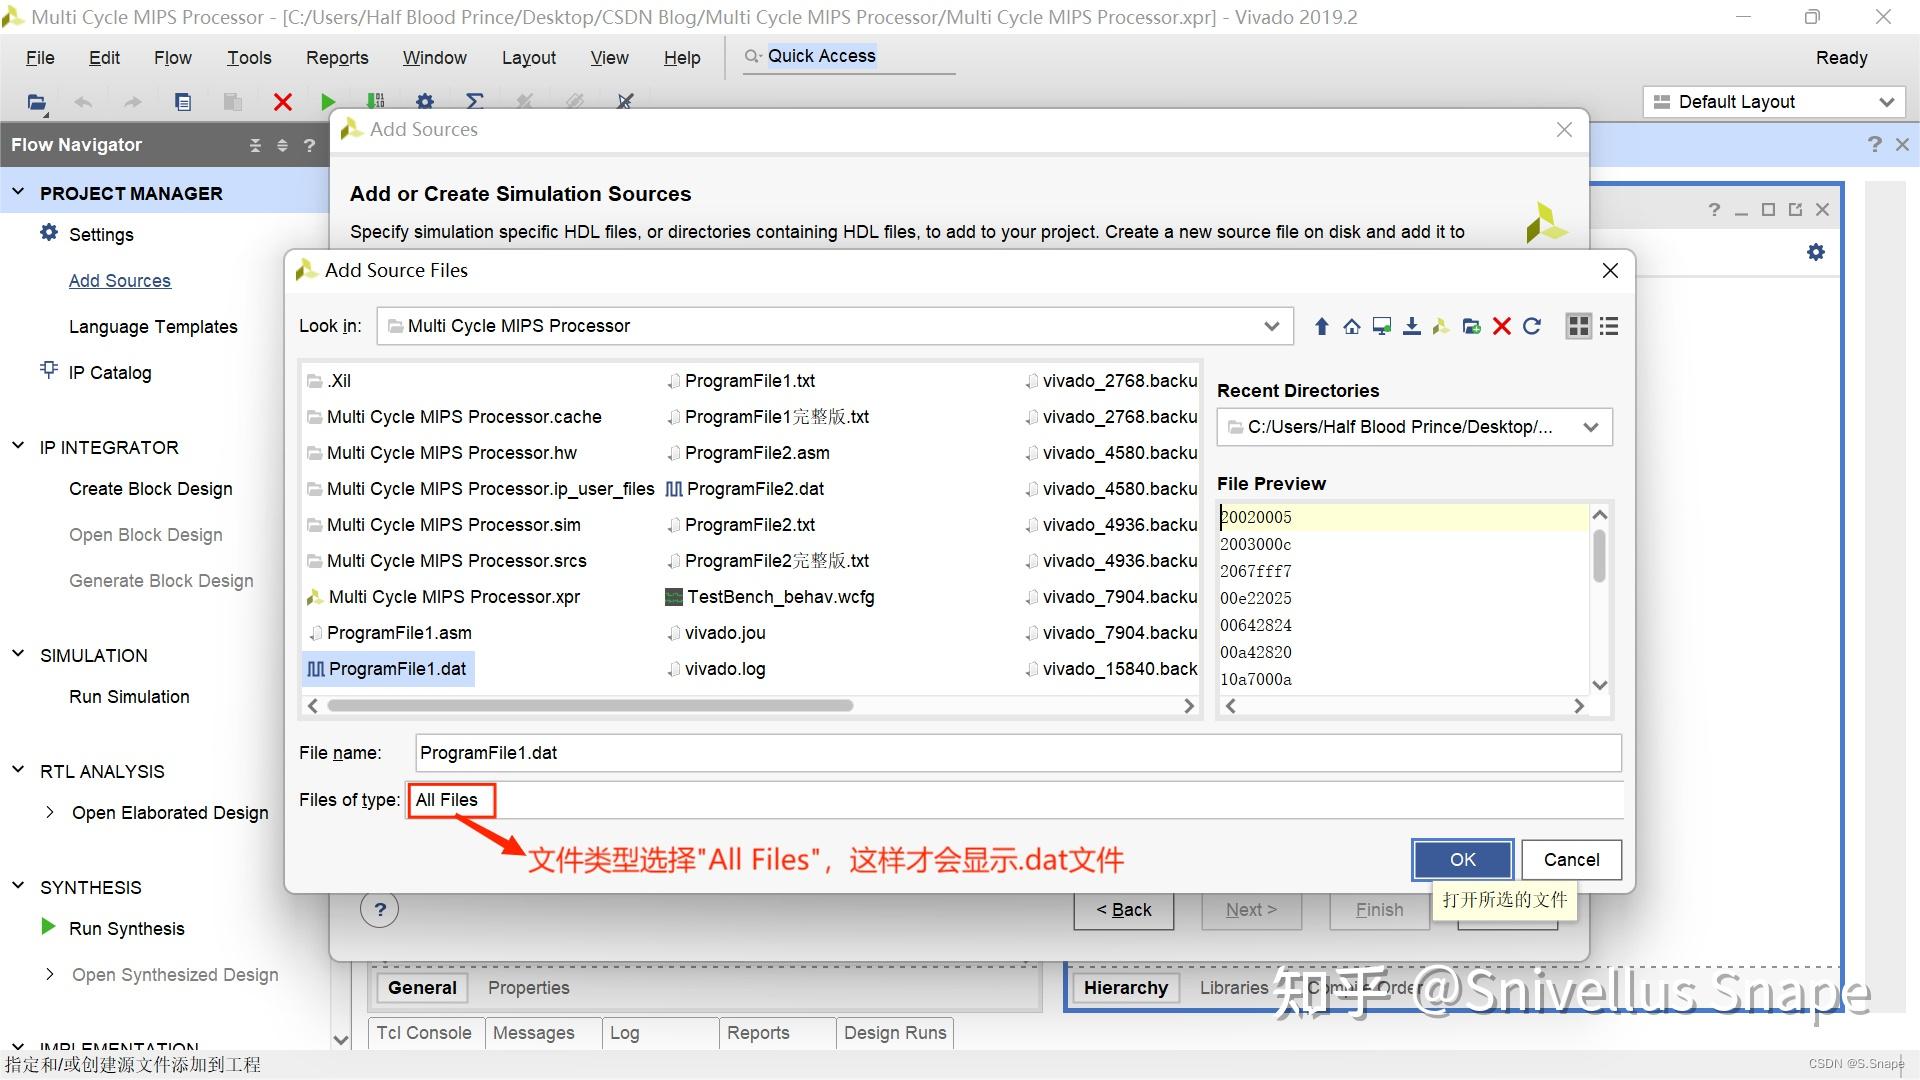Click the open file folder icon

coord(36,101)
